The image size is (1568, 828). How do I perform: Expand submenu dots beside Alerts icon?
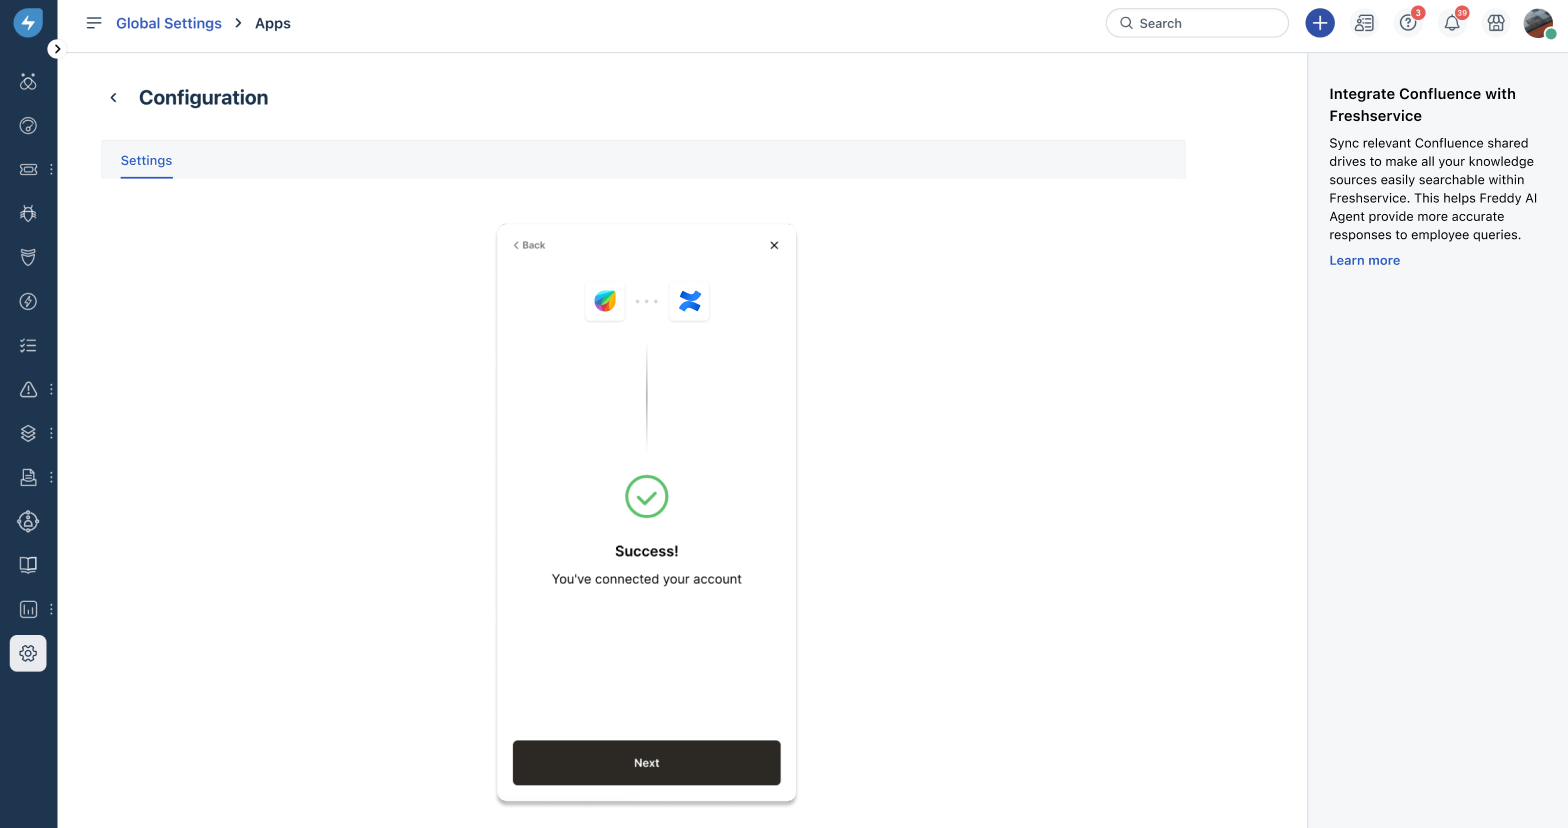pyautogui.click(x=51, y=389)
